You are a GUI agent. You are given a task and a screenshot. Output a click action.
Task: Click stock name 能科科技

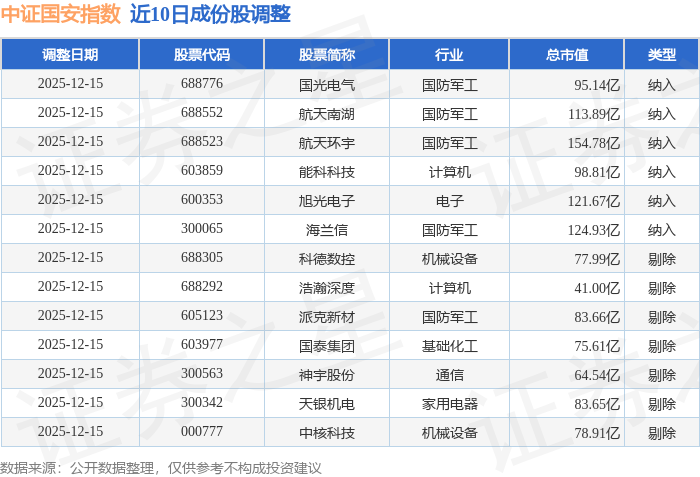point(327,172)
